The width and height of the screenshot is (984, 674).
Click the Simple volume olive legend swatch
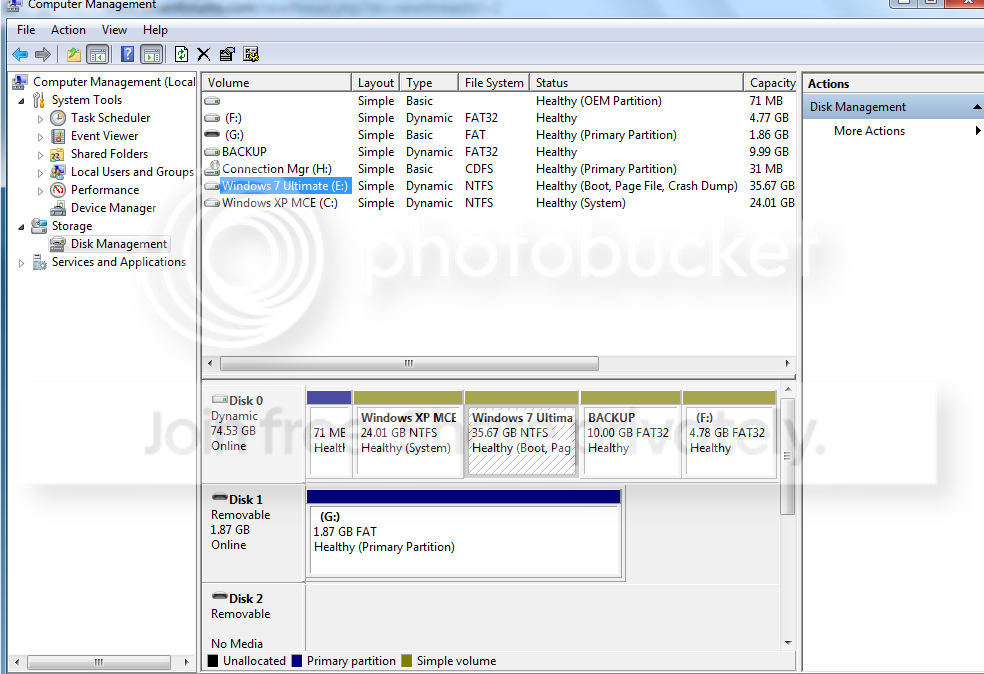(407, 661)
